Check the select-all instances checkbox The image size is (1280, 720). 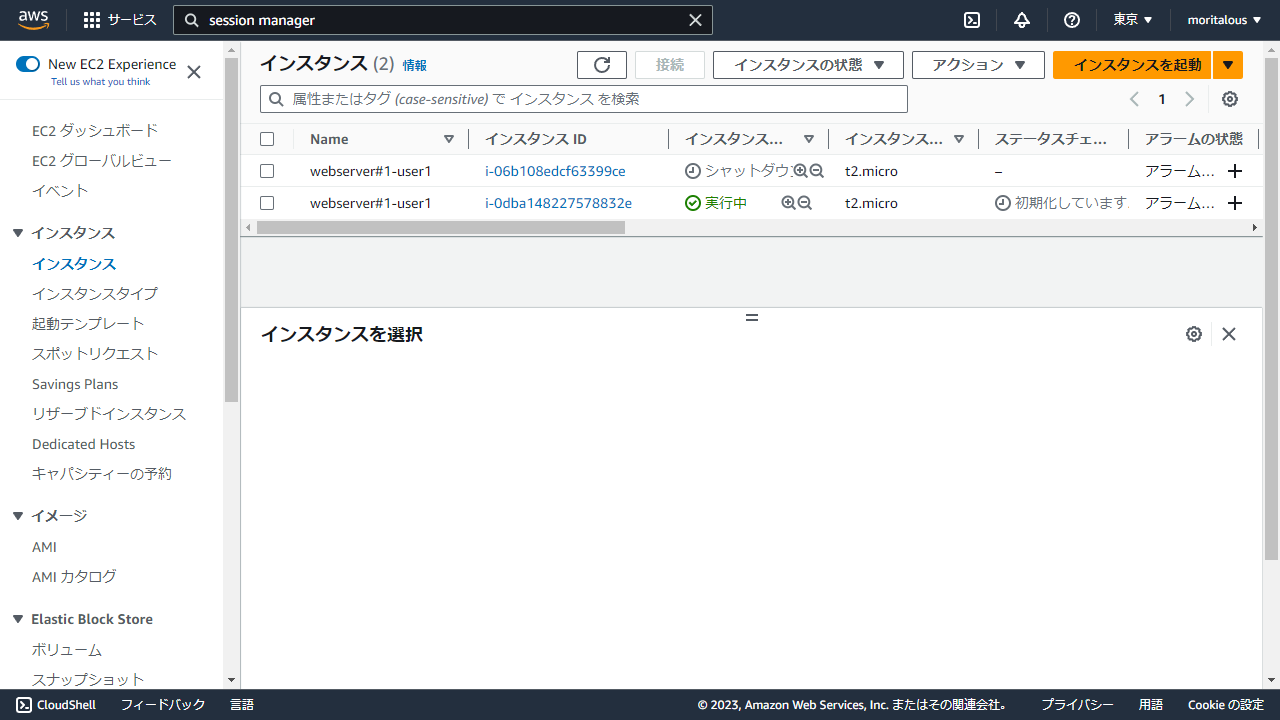[267, 139]
